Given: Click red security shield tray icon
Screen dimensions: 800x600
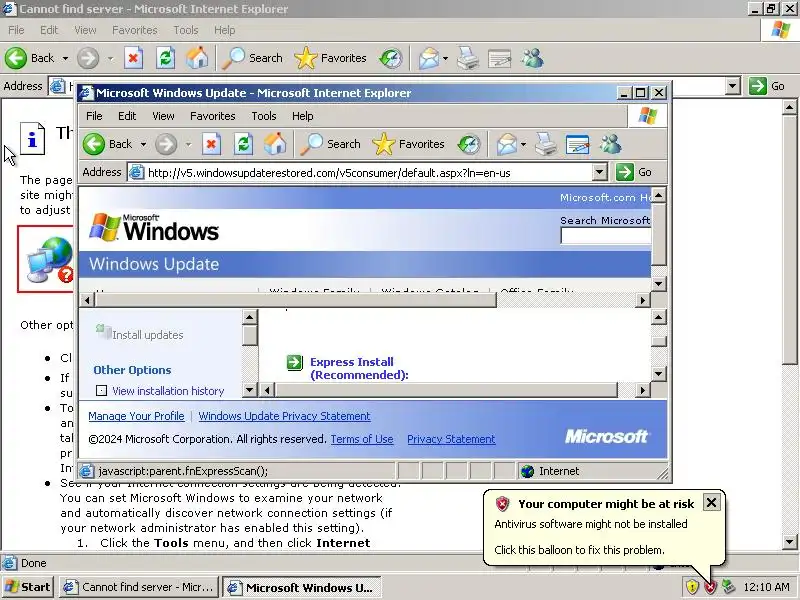Looking at the screenshot, I should [710, 587].
